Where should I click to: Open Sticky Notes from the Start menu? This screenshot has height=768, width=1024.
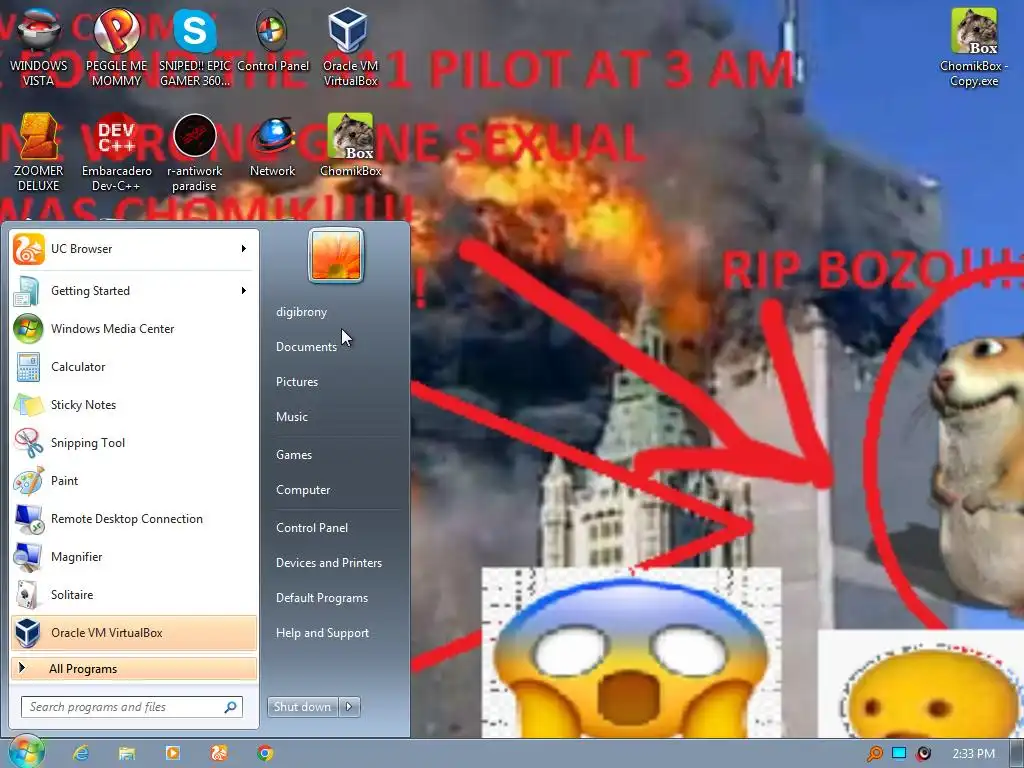click(x=134, y=404)
